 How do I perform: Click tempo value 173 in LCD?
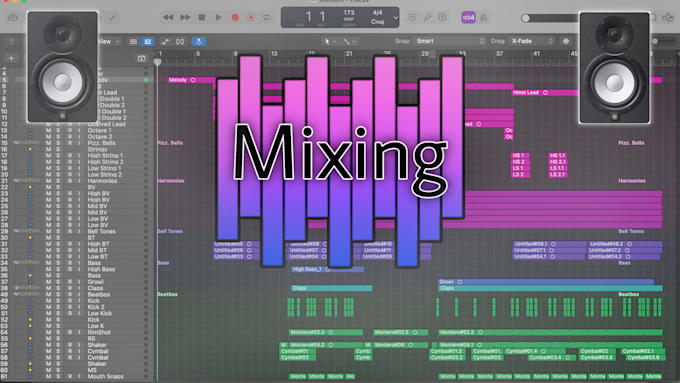click(349, 13)
